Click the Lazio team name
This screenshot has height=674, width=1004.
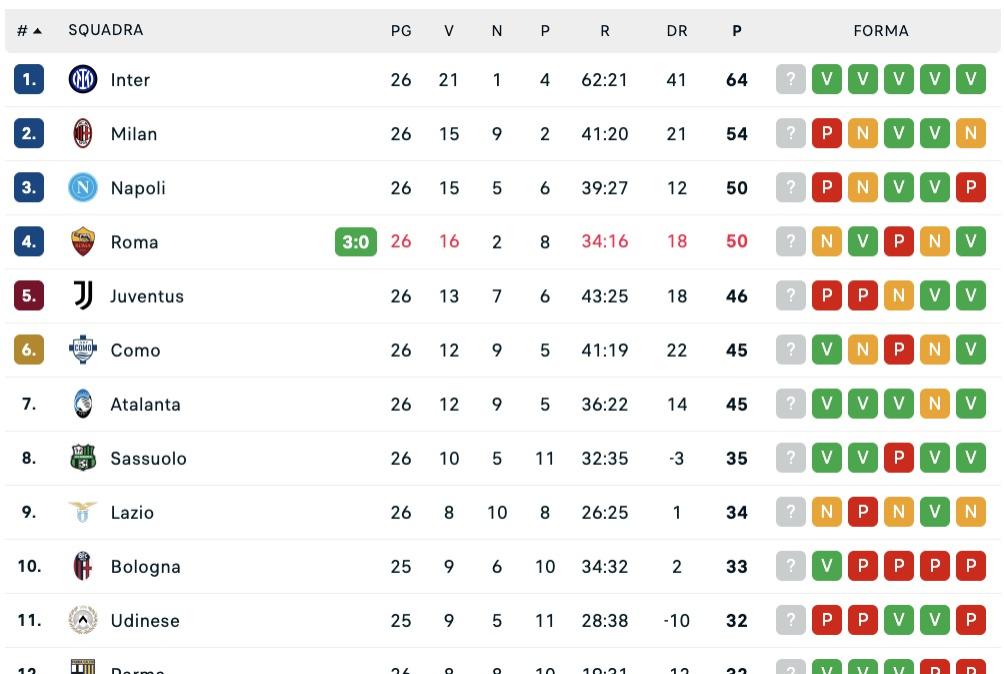135,512
